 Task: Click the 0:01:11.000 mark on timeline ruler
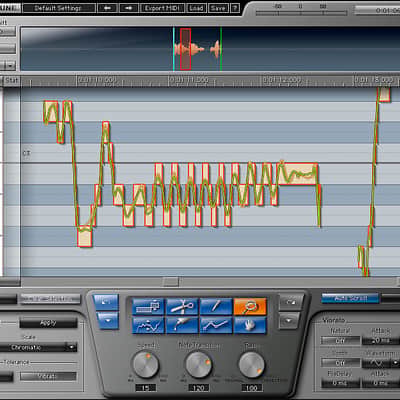point(189,80)
